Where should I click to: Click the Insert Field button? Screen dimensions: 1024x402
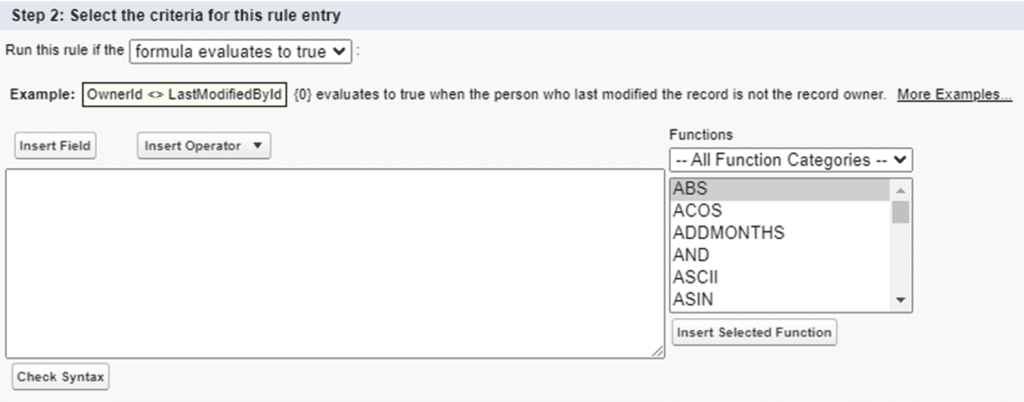pyautogui.click(x=56, y=146)
